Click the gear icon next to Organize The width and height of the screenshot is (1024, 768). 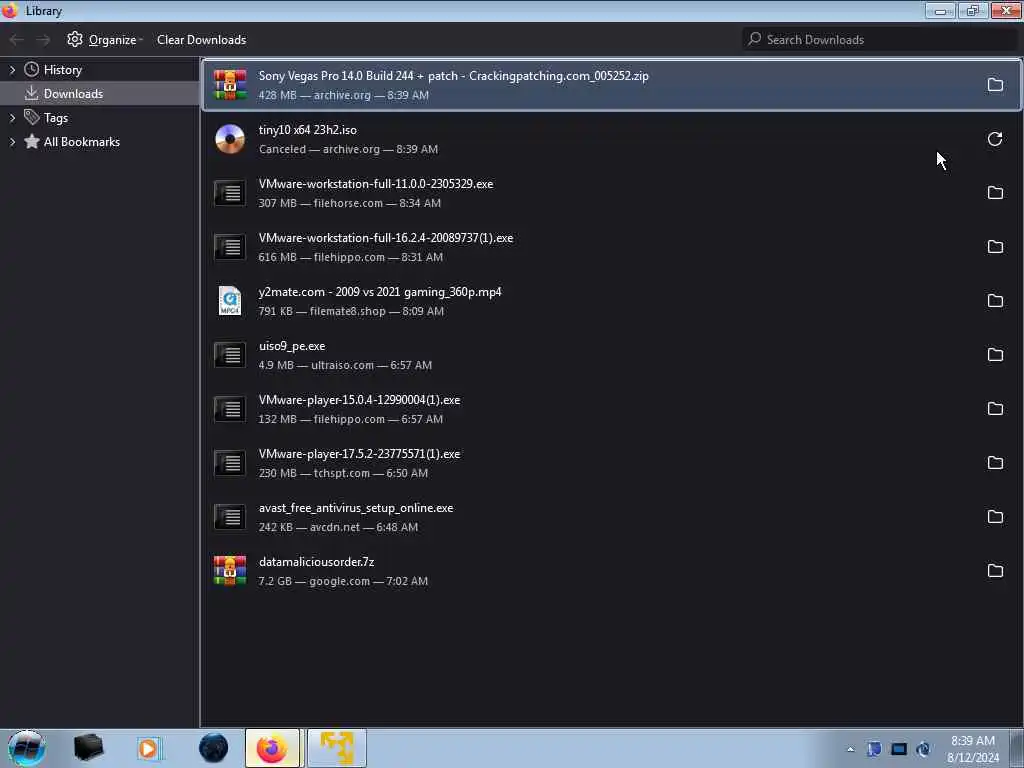point(75,39)
